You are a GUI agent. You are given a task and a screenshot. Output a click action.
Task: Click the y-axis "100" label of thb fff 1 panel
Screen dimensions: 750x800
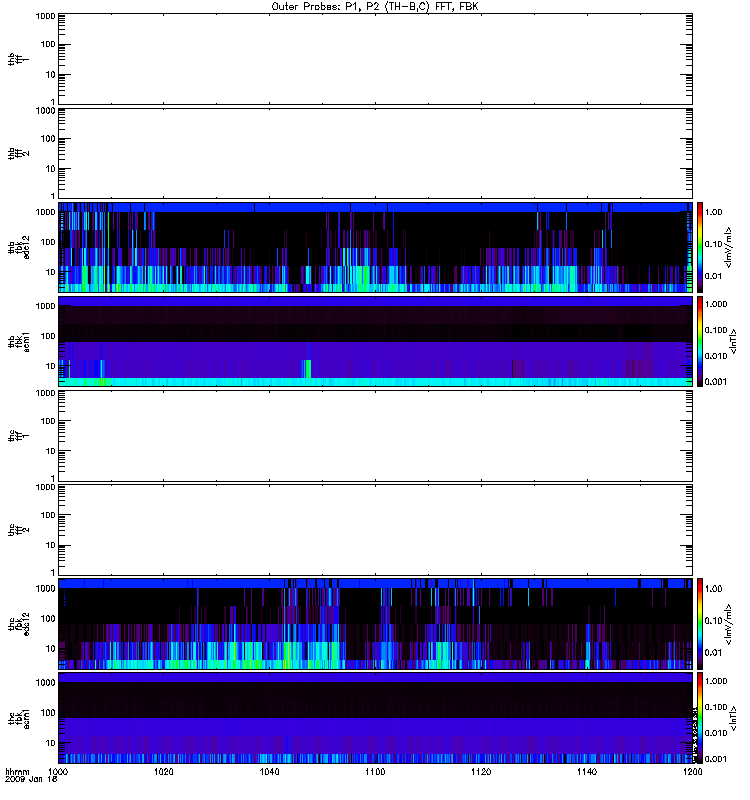point(48,44)
